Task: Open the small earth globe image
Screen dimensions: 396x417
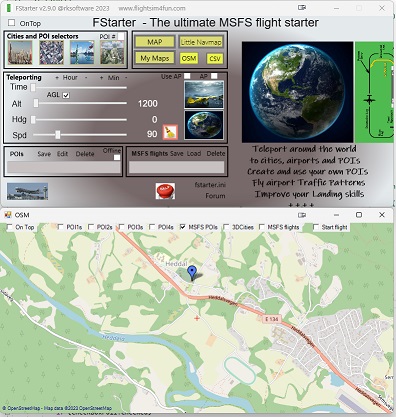Action: coord(204,125)
